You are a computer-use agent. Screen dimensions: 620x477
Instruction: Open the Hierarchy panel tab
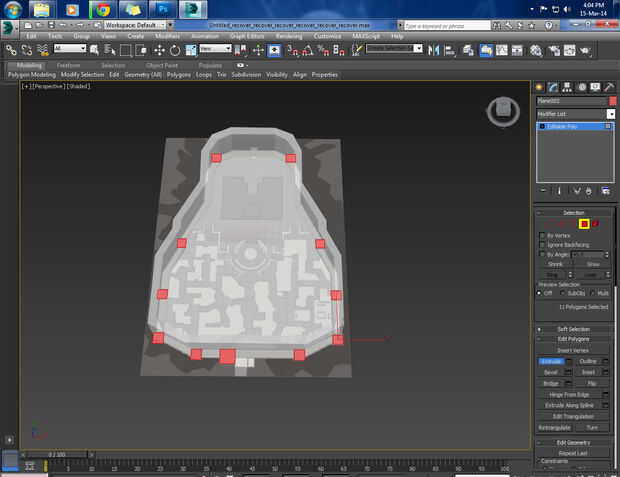[x=567, y=87]
